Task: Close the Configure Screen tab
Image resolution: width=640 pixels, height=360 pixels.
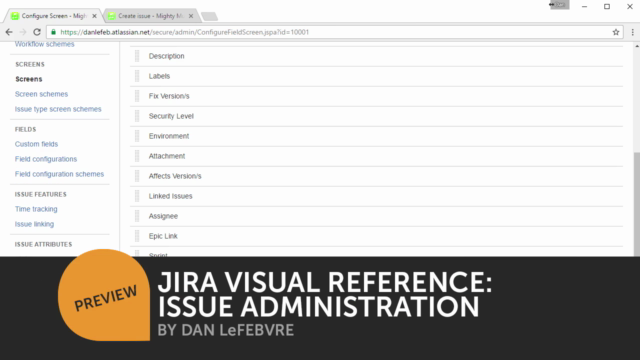Action: (94, 16)
